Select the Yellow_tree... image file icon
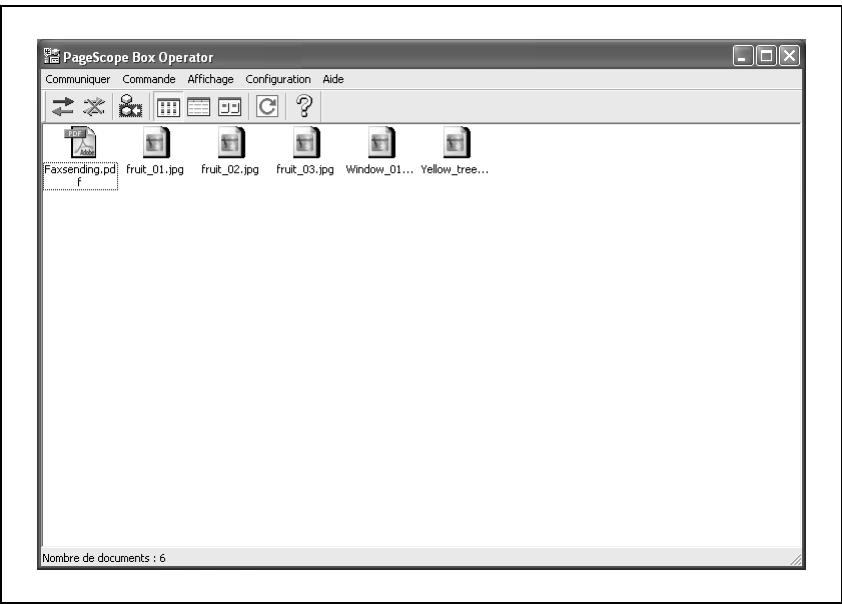842x604 pixels. [456, 143]
